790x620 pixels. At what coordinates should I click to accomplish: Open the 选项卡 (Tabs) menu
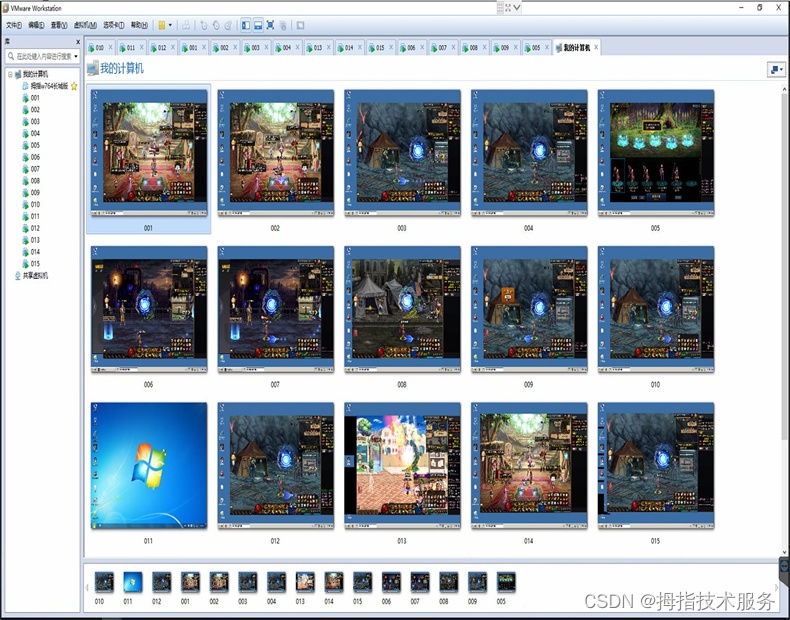click(113, 25)
